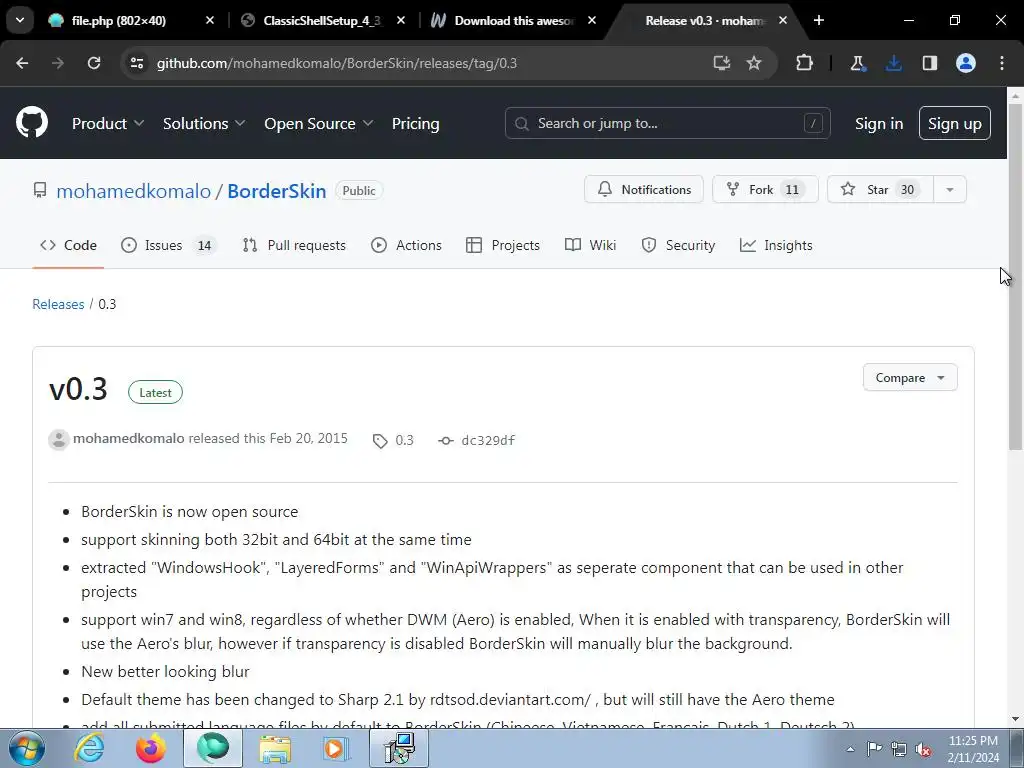1024x768 pixels.
Task: Open the mohamedkomalo owner link
Action: click(x=133, y=191)
